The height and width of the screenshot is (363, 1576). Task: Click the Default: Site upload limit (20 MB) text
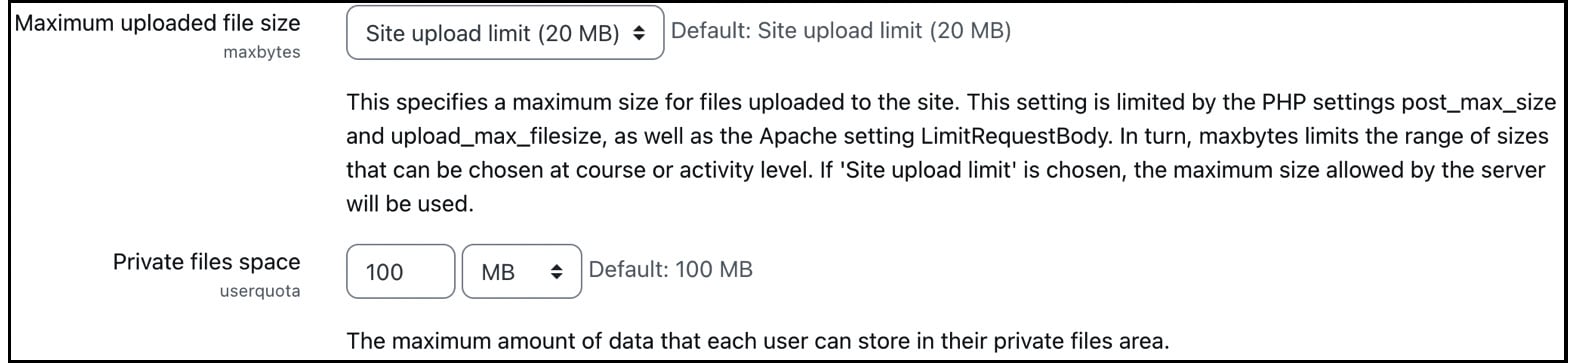coord(841,31)
